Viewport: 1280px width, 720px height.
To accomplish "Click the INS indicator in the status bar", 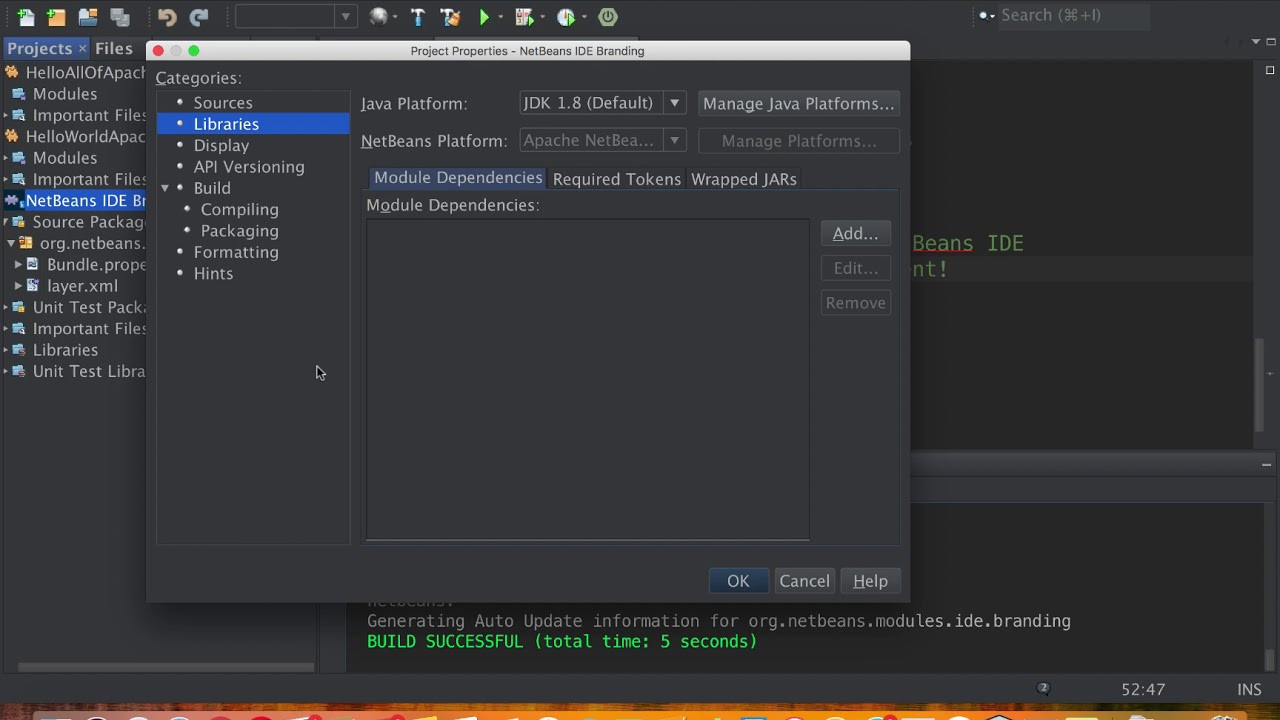I will point(1249,689).
